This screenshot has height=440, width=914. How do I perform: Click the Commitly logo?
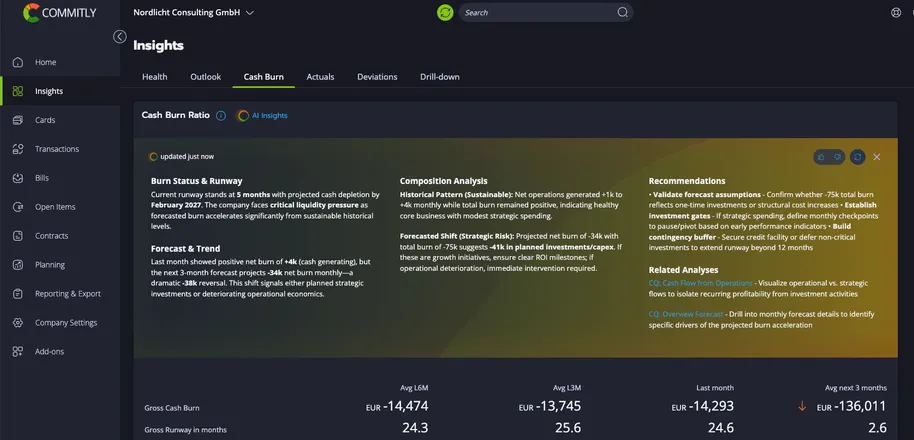click(59, 13)
